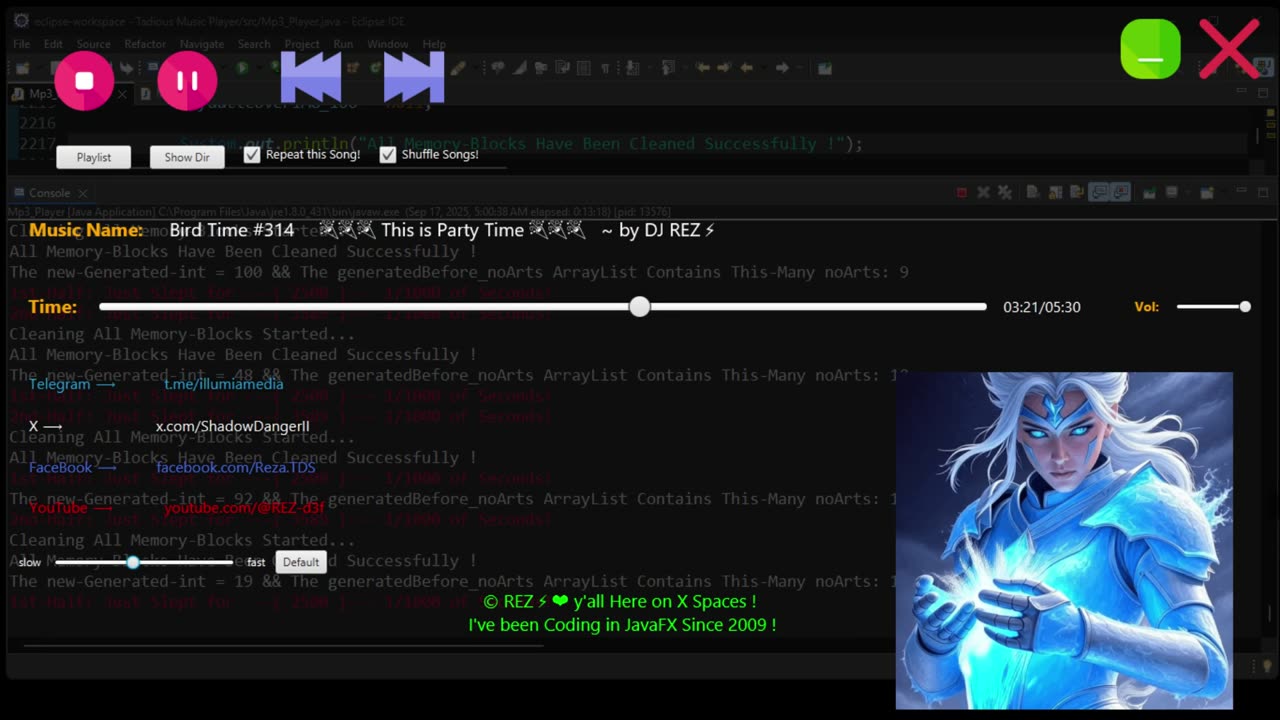Open the x.com/ShadowDangerII link
This screenshot has height=720, width=1280.
[233, 426]
